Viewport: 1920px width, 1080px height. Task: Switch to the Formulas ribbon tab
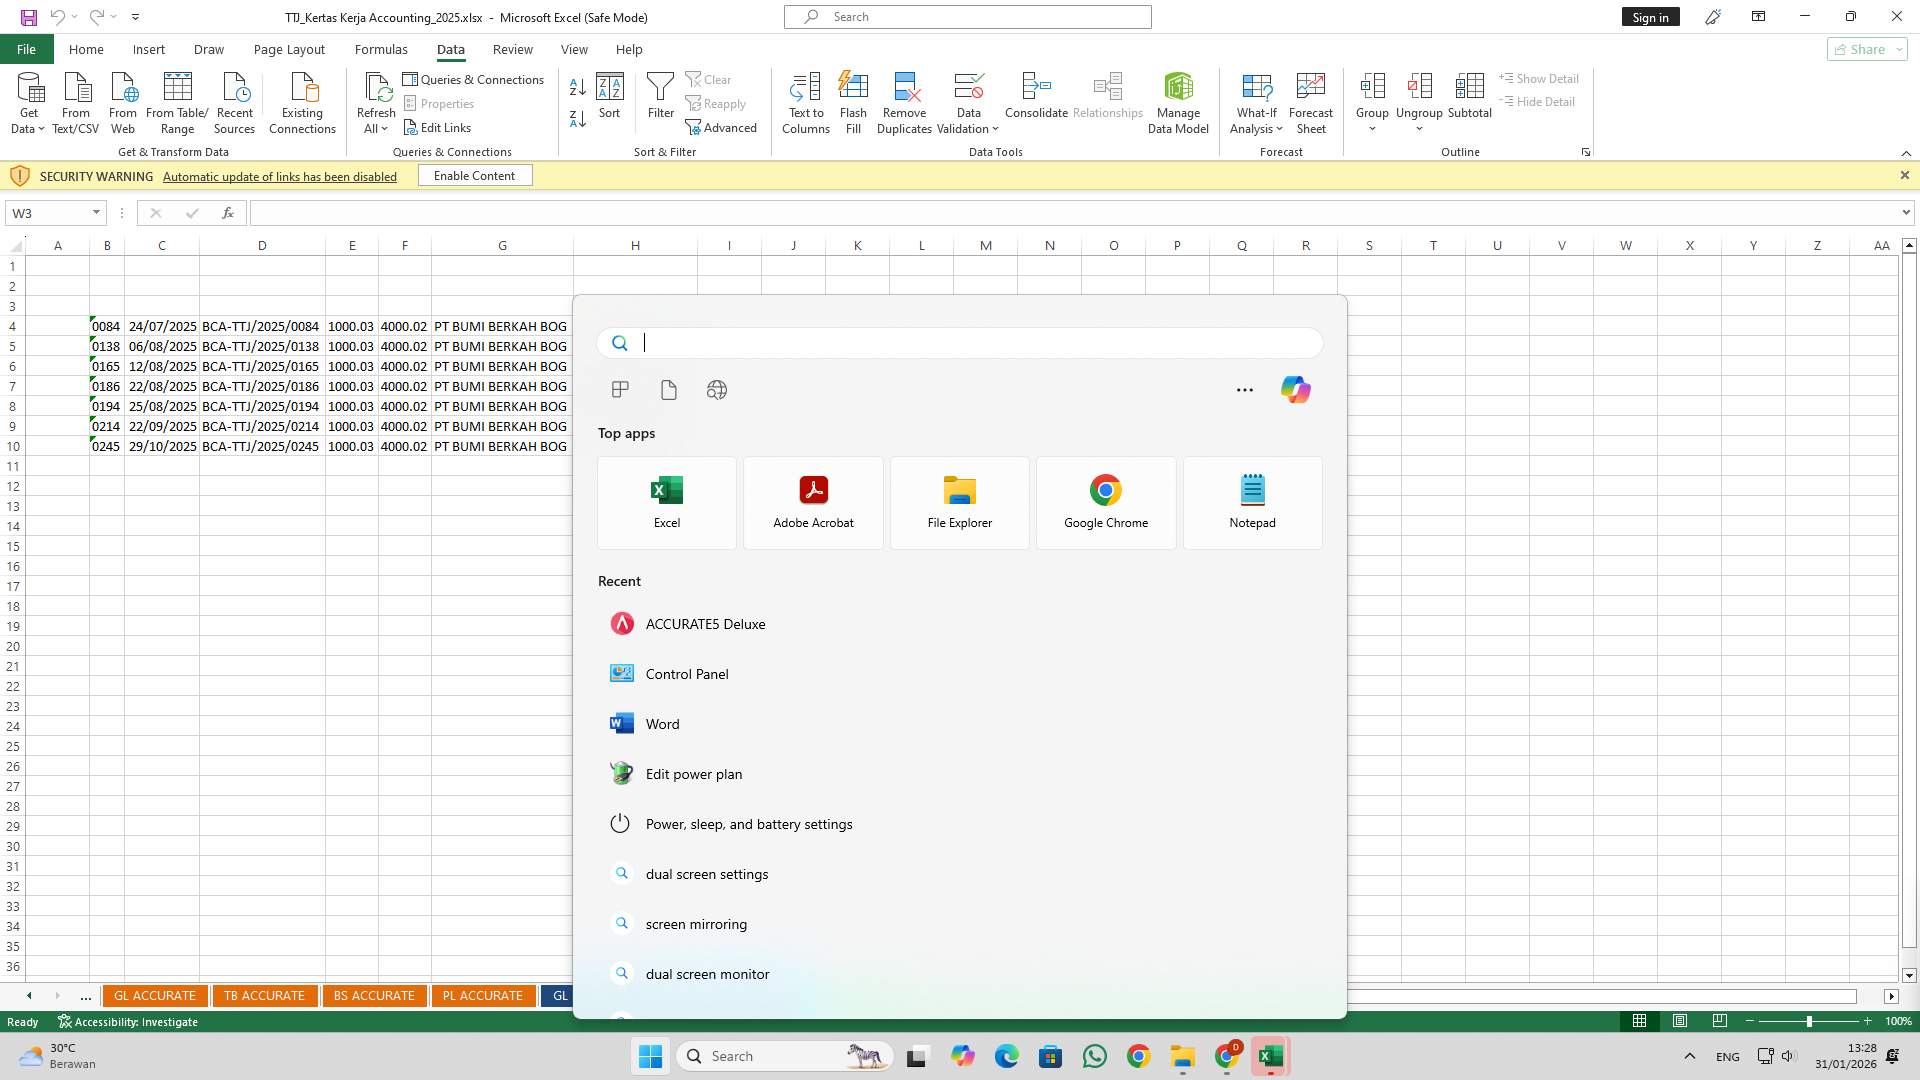coord(381,49)
